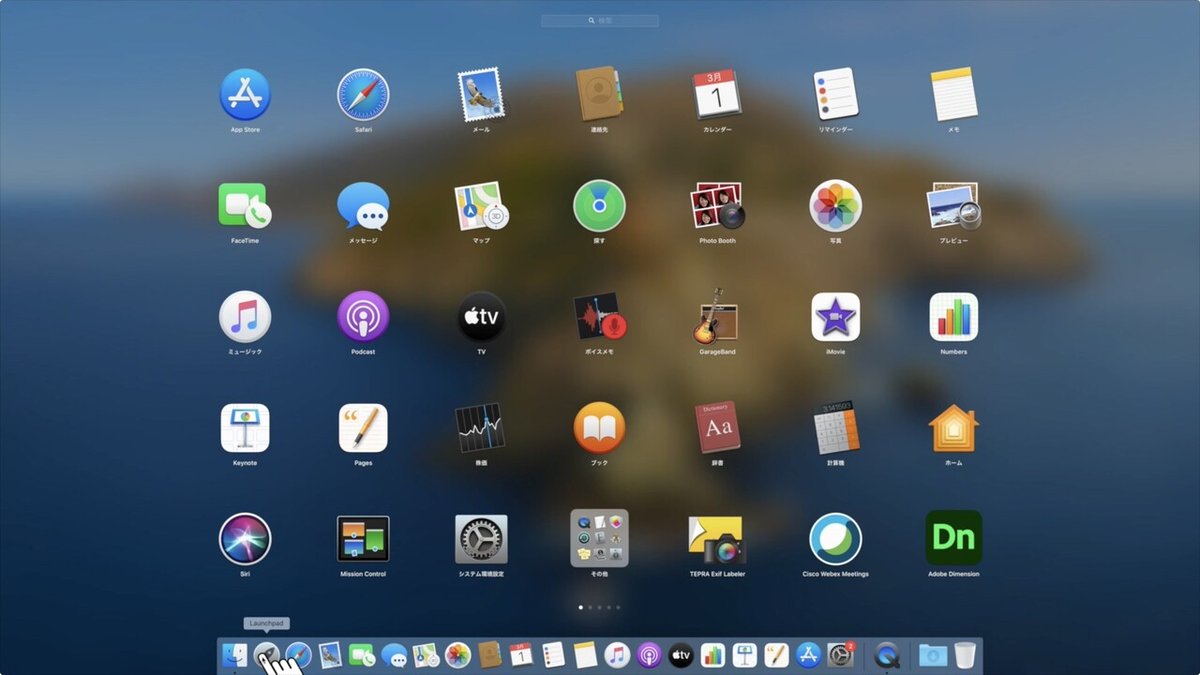Open the マップ app in Launchpad

pos(481,206)
